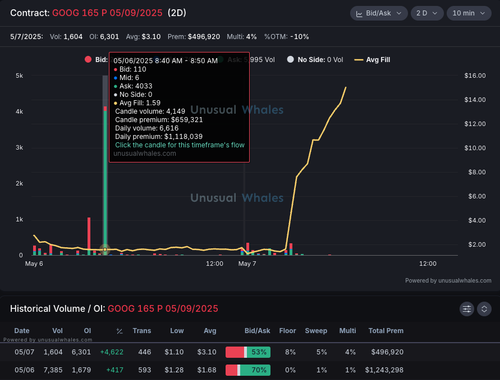The image size is (500, 380).
Task: Open the GOOG 165 P link in Historical Volume
Action: 163,309
